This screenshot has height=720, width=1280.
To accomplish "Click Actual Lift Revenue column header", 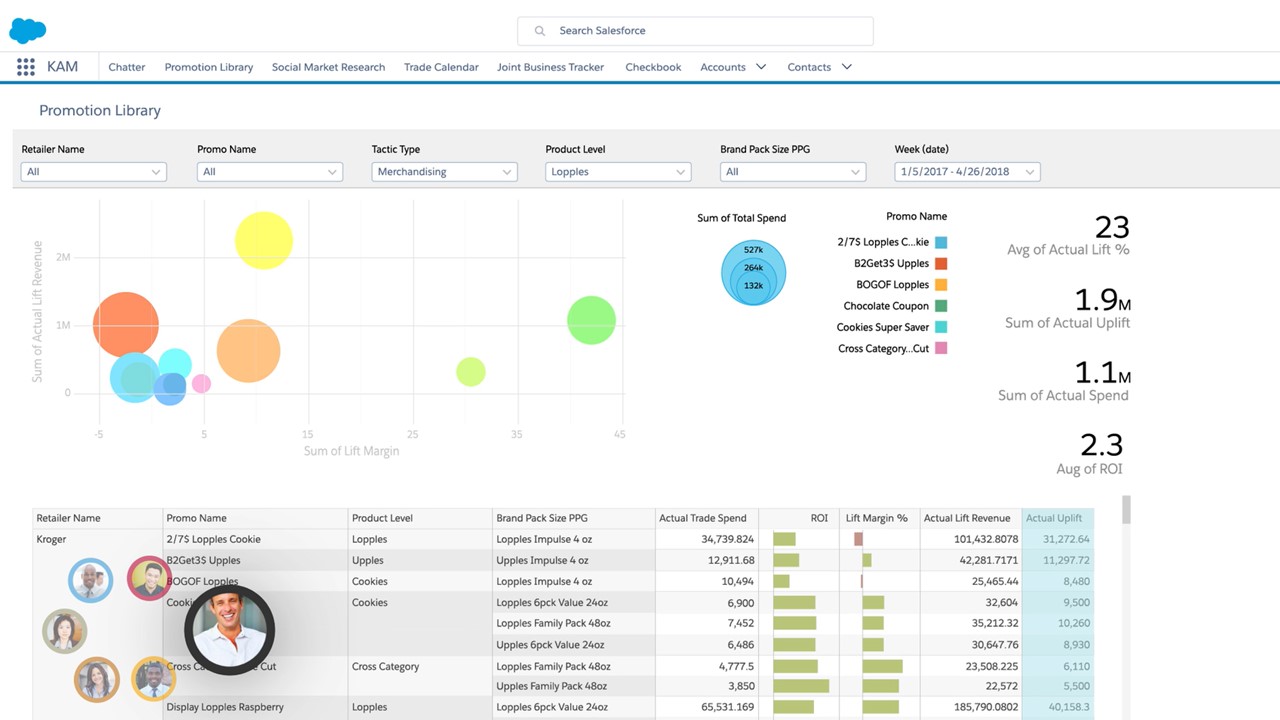I will coord(970,518).
